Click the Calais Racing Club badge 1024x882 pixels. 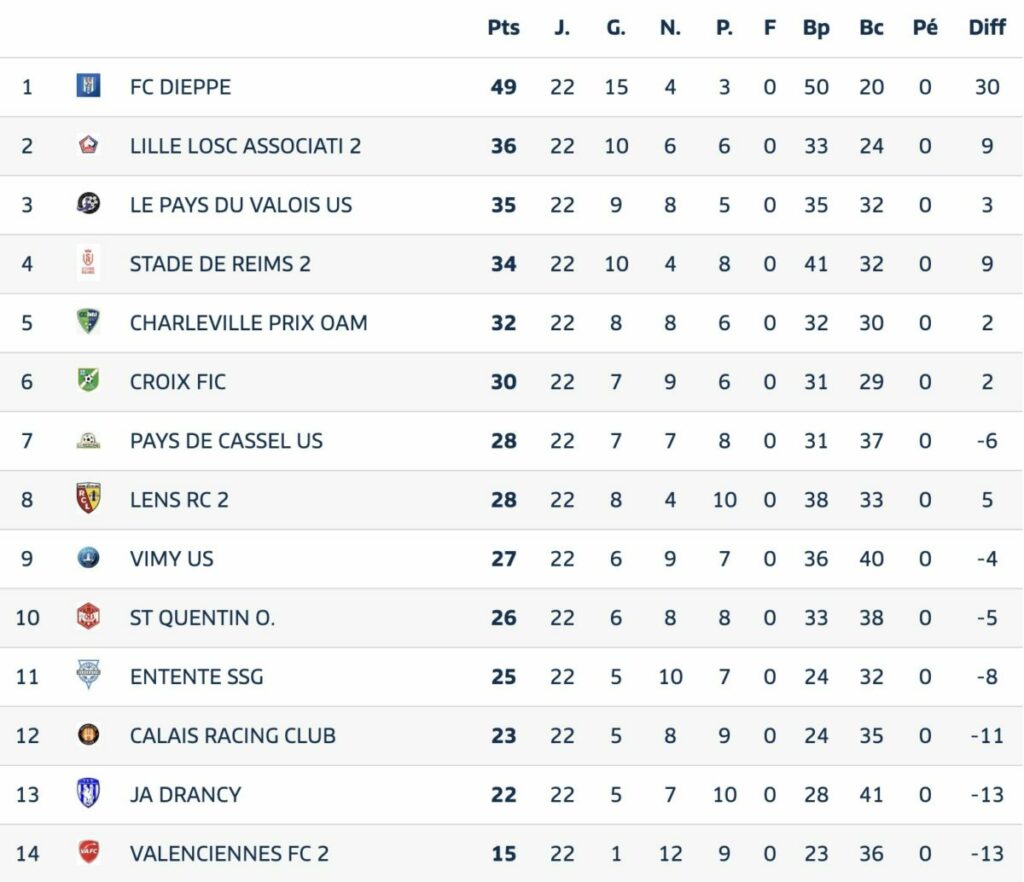point(88,734)
